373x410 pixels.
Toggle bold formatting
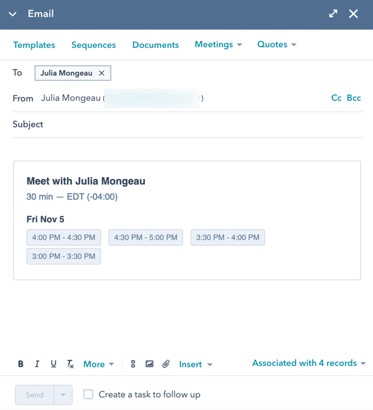point(21,364)
